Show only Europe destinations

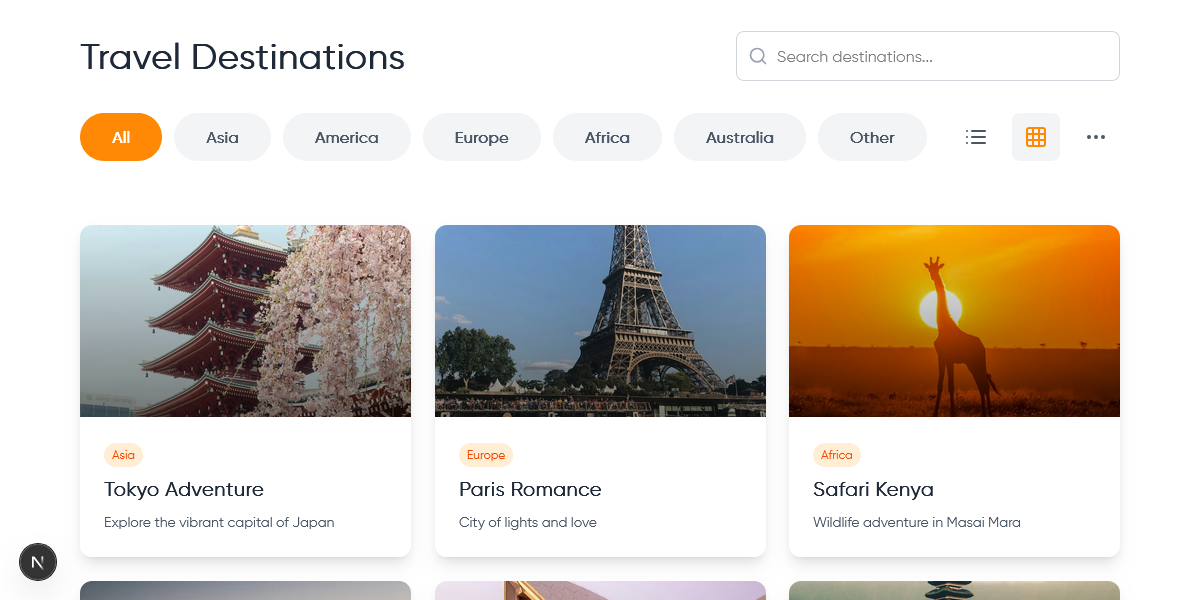pos(481,137)
